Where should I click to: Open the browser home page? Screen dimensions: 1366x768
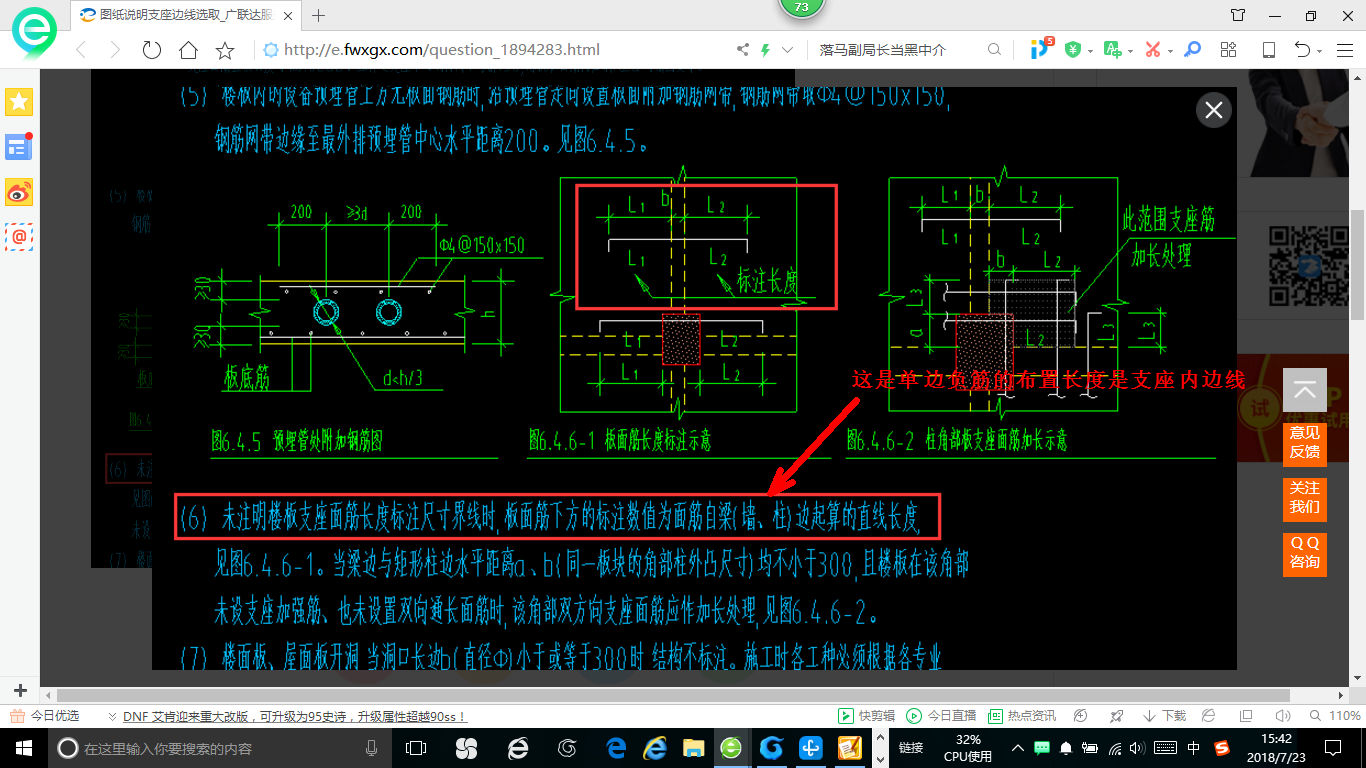(x=188, y=50)
